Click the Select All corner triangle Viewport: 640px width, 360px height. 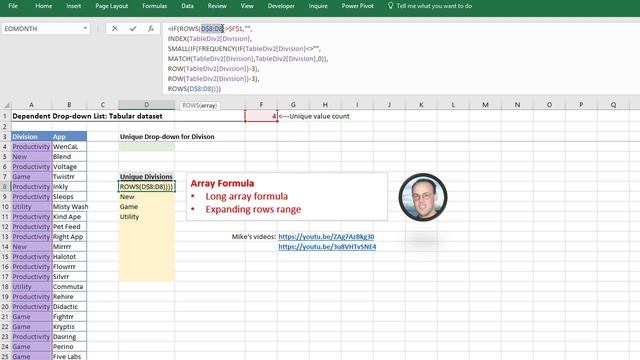pyautogui.click(x=7, y=105)
